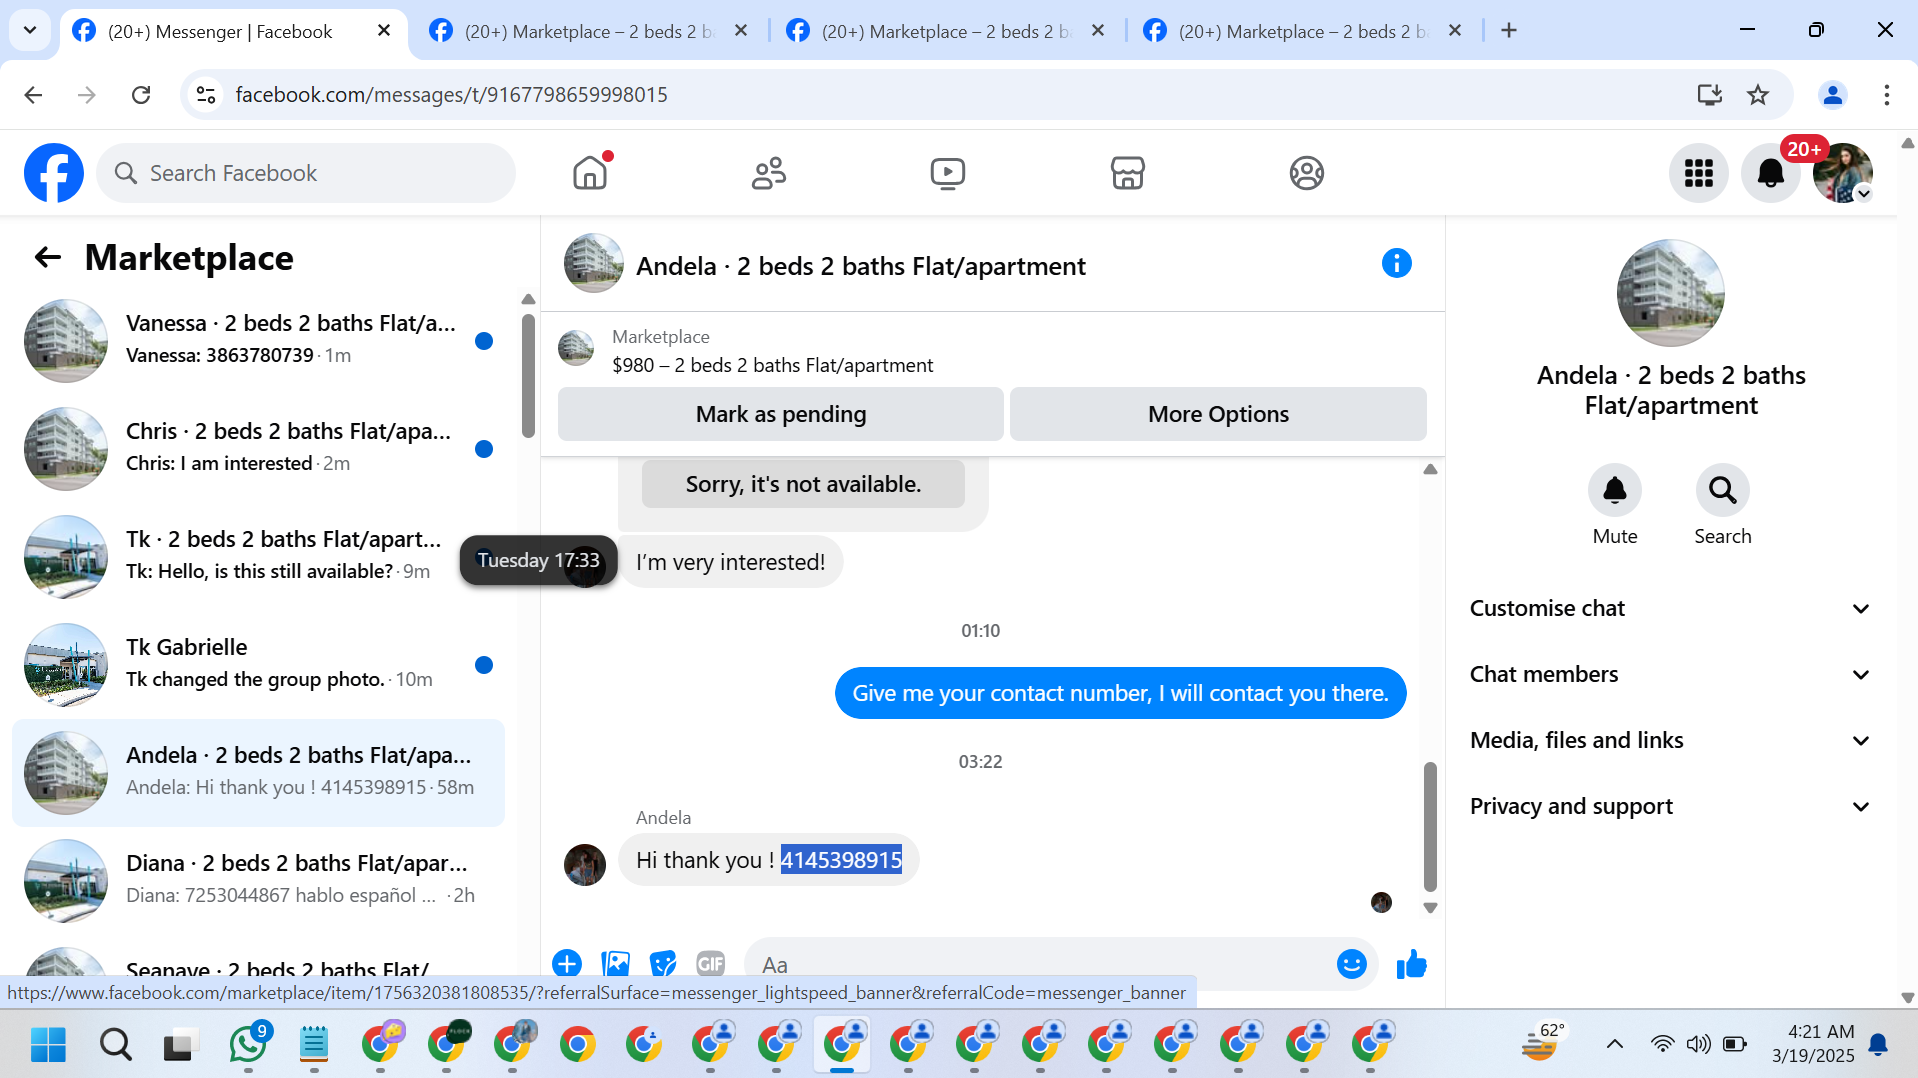This screenshot has height=1078, width=1918.
Task: Open Tk's 'Hello, is this still available?' chat
Action: pyautogui.click(x=258, y=556)
